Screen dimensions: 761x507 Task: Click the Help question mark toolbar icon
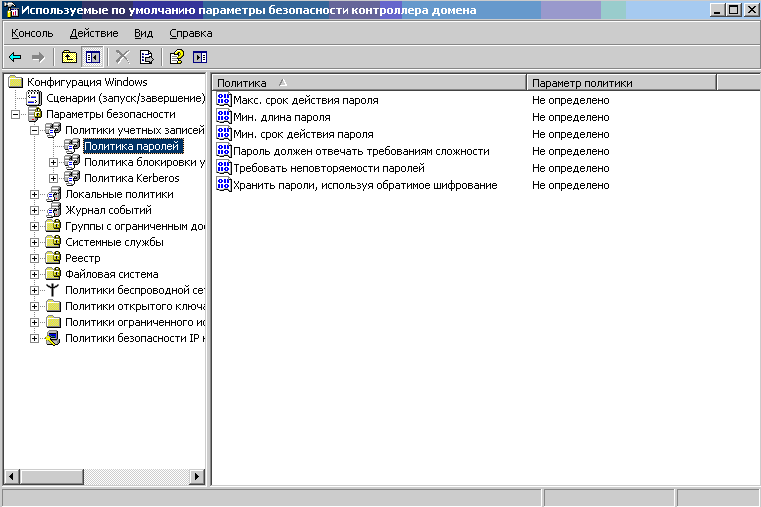coord(176,57)
